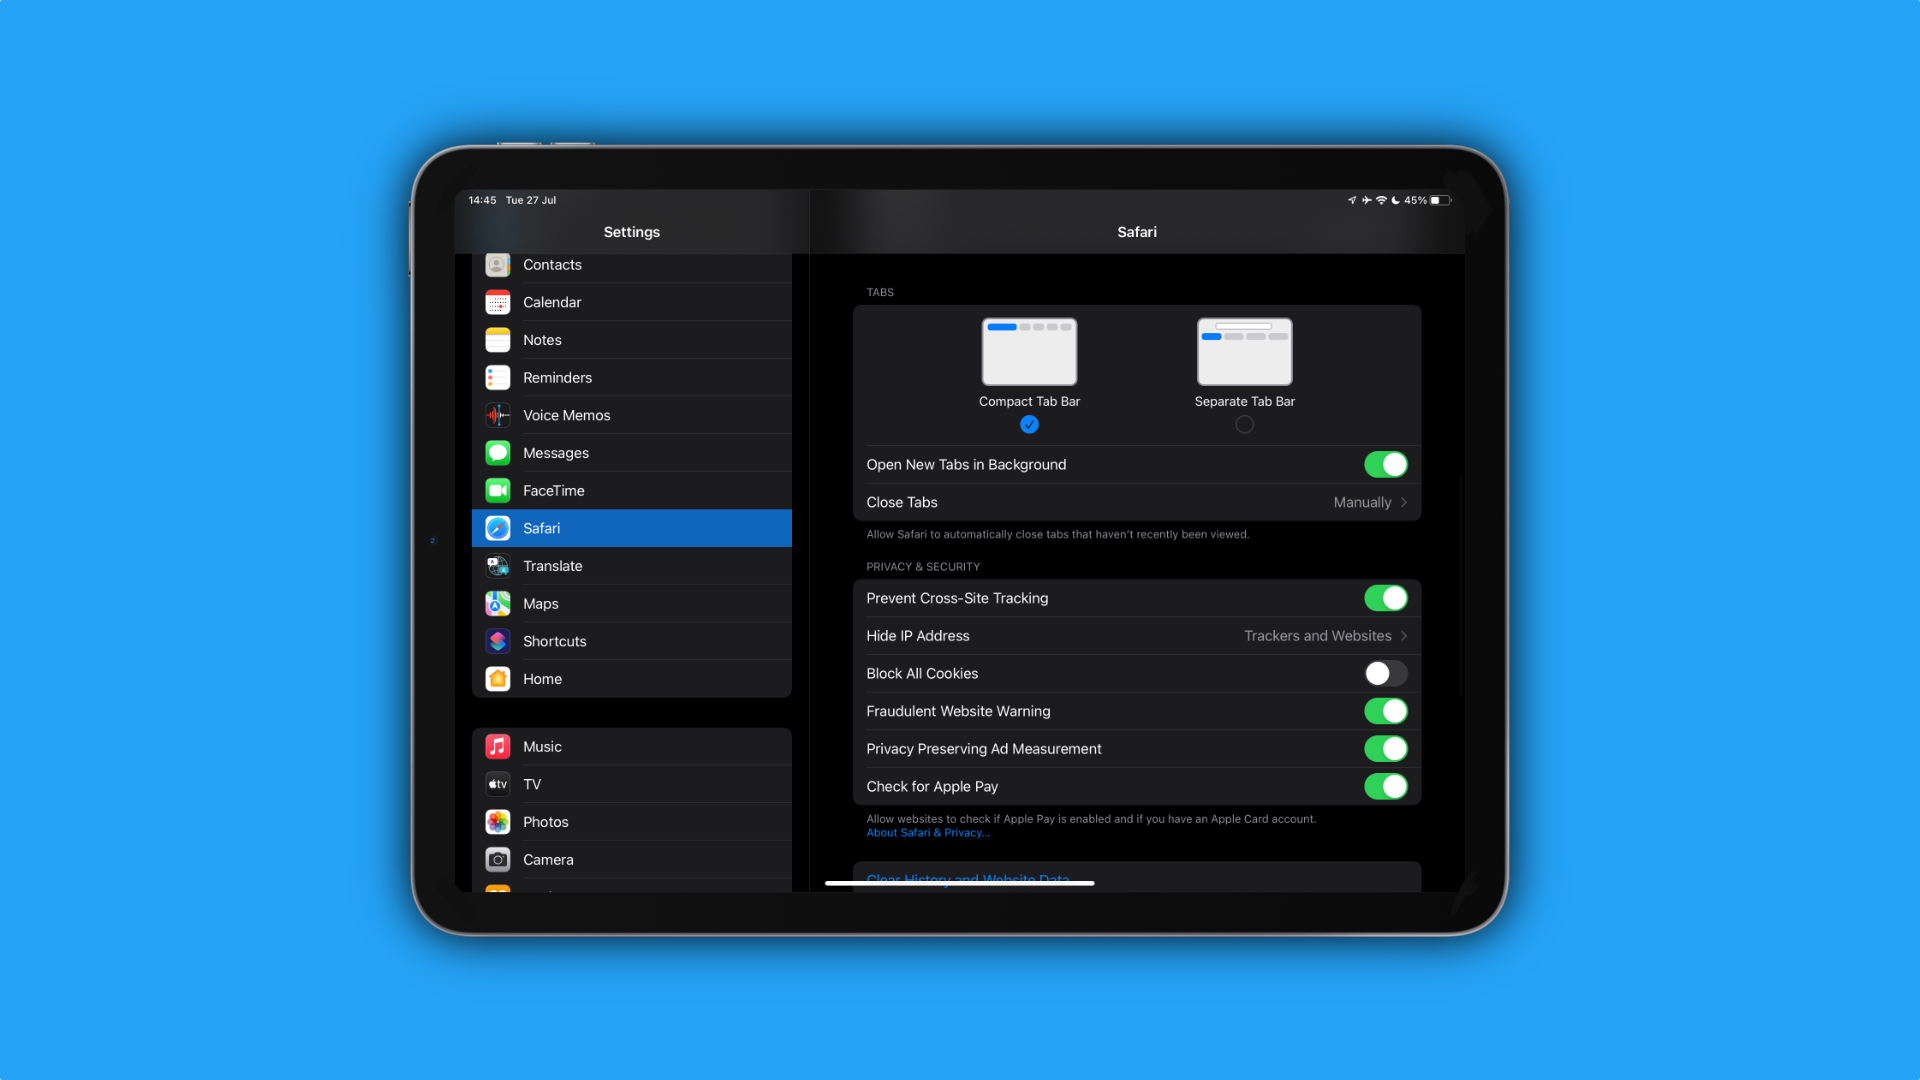Toggle Open New Tabs in Background
The height and width of the screenshot is (1080, 1920).
tap(1385, 464)
